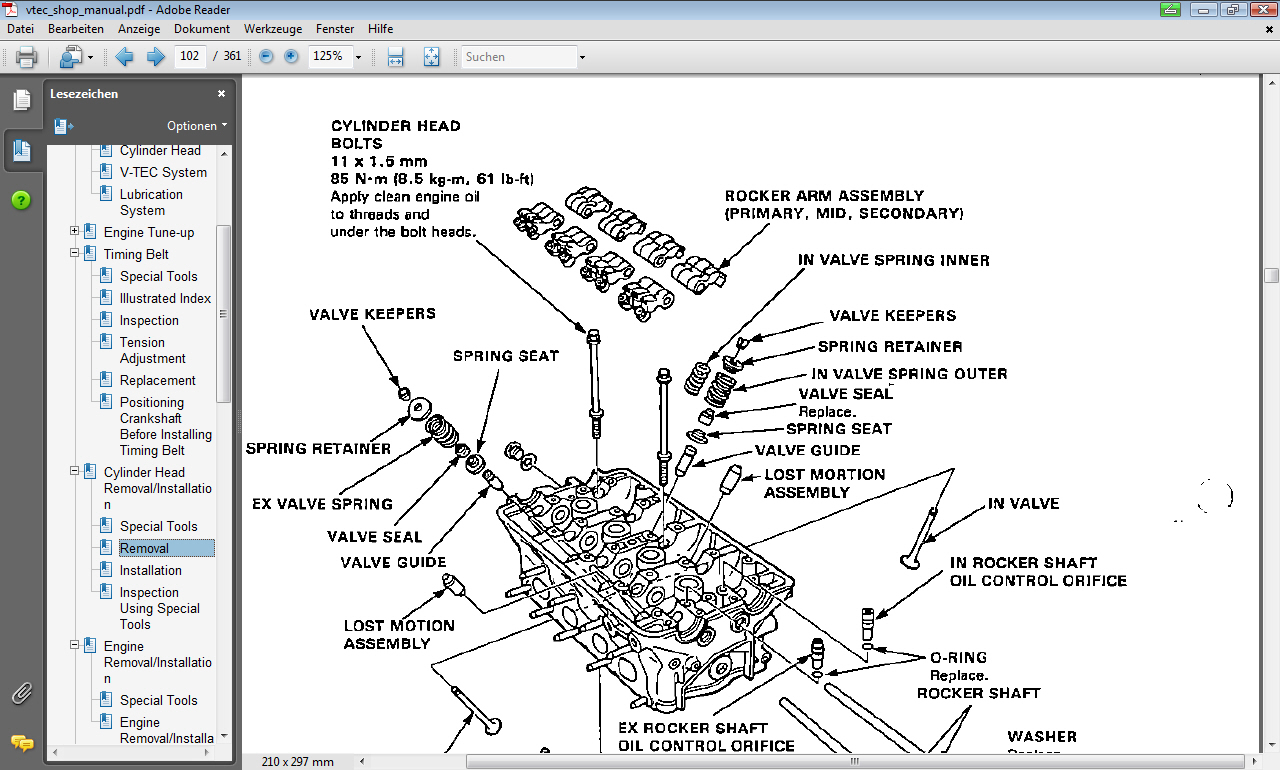Collapse the Cylinder Head Removal/Installation bookmark
The width and height of the screenshot is (1280, 770).
(75, 472)
